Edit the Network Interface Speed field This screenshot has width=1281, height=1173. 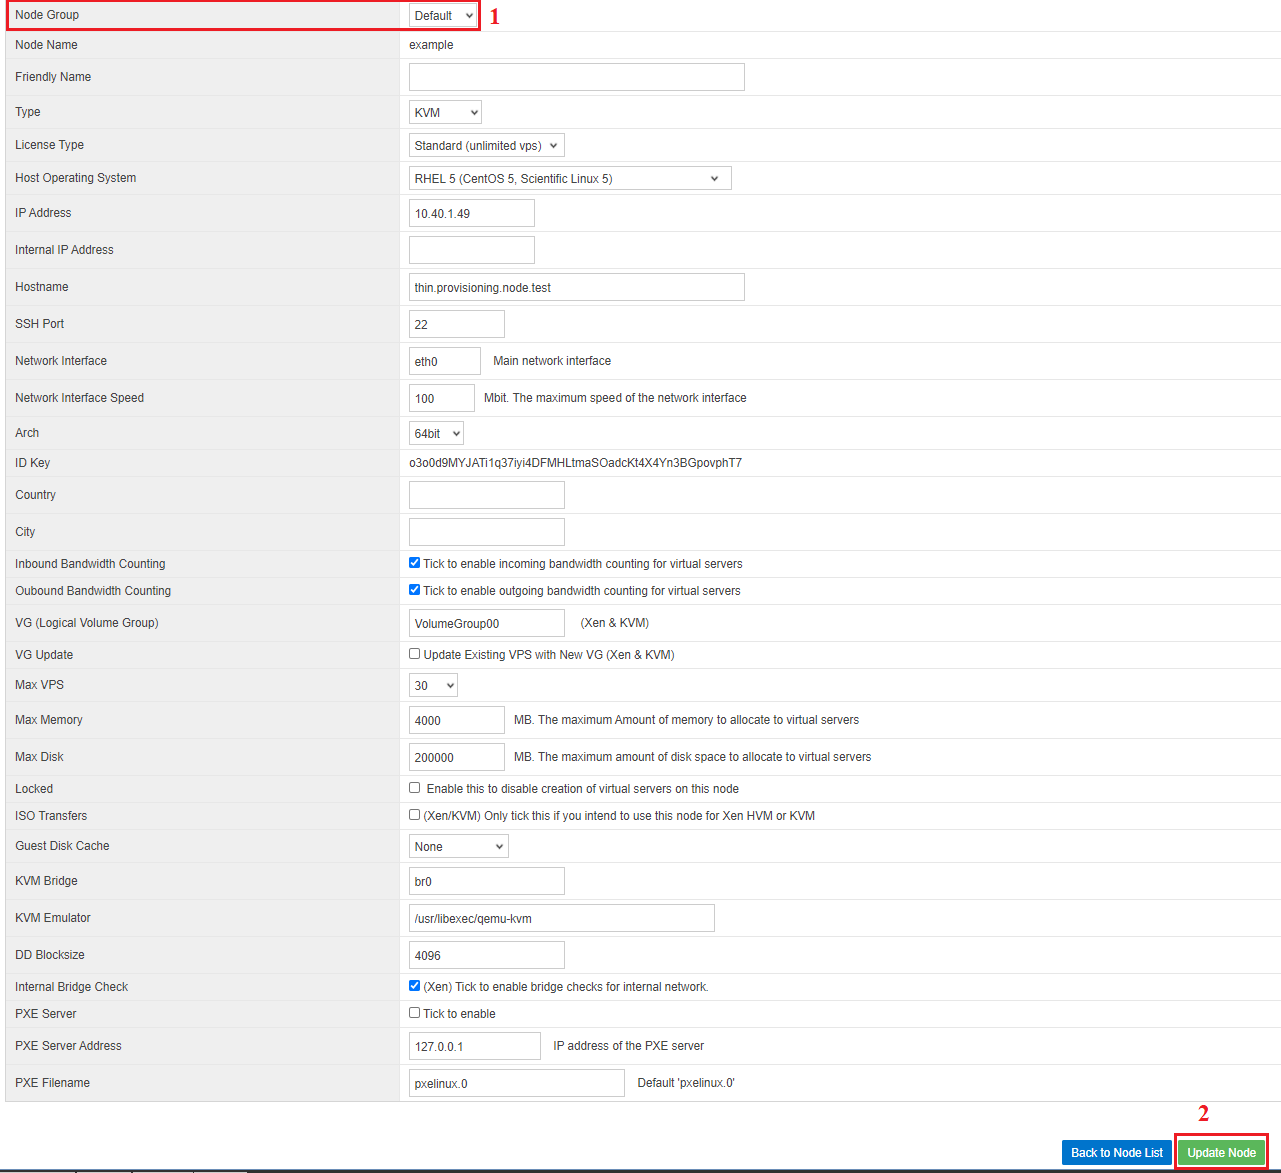pyautogui.click(x=442, y=398)
